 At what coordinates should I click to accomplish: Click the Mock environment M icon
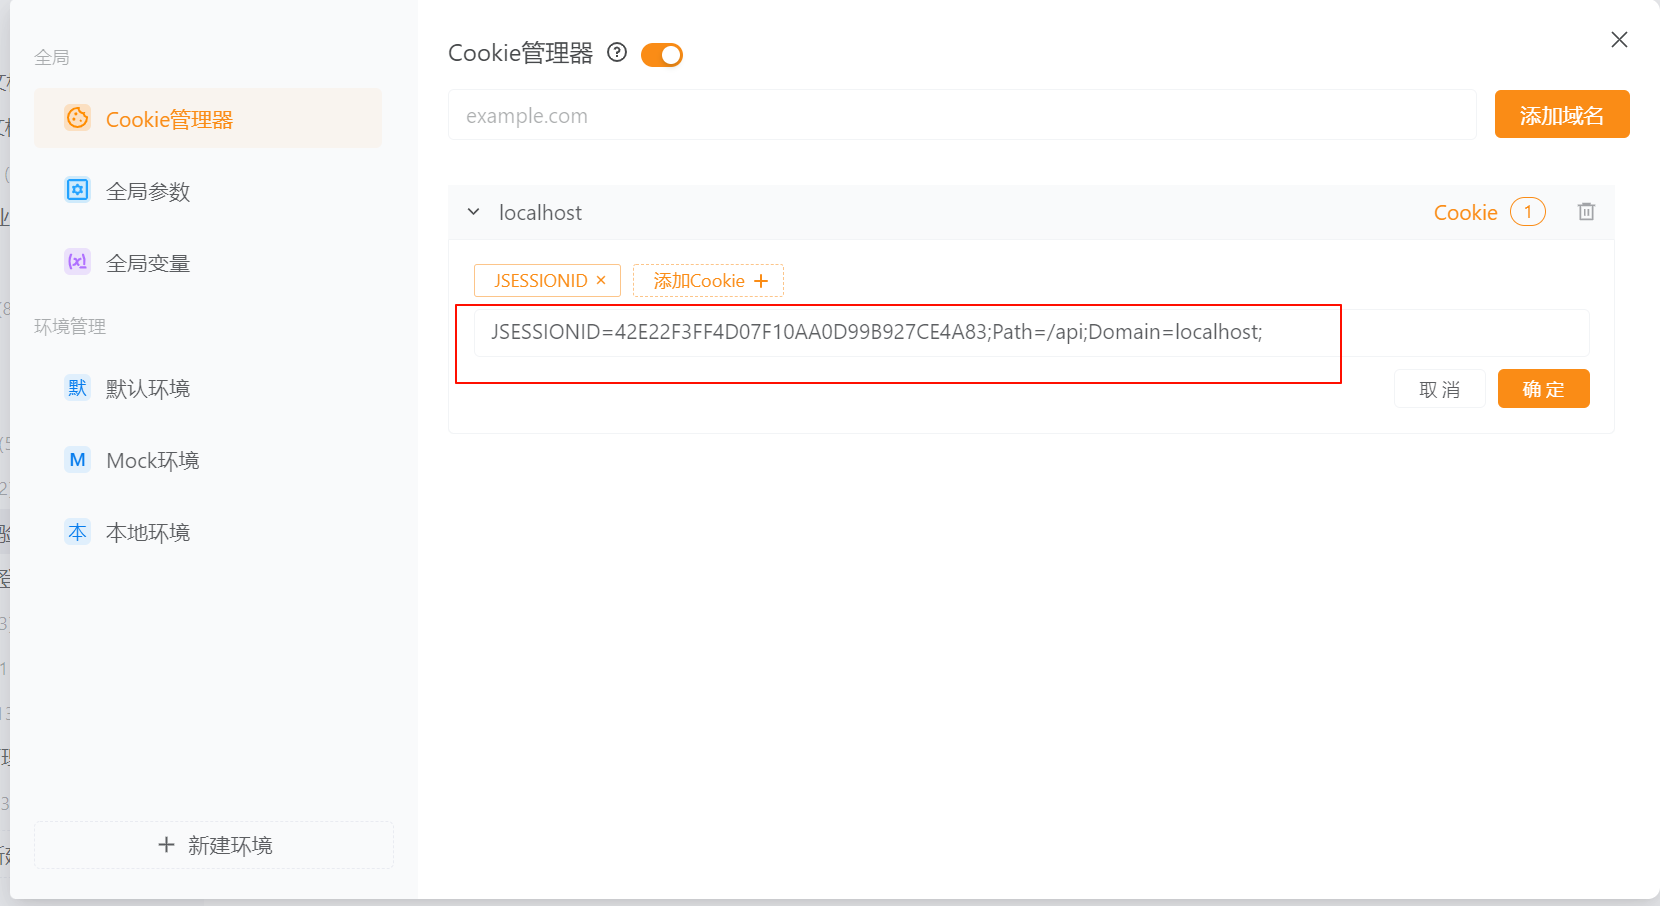pyautogui.click(x=77, y=460)
